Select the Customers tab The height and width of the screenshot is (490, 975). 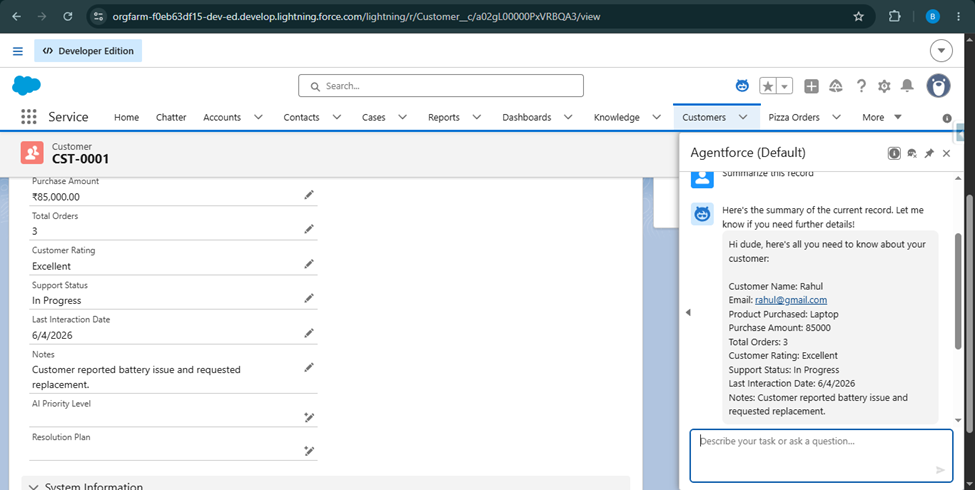(x=704, y=117)
